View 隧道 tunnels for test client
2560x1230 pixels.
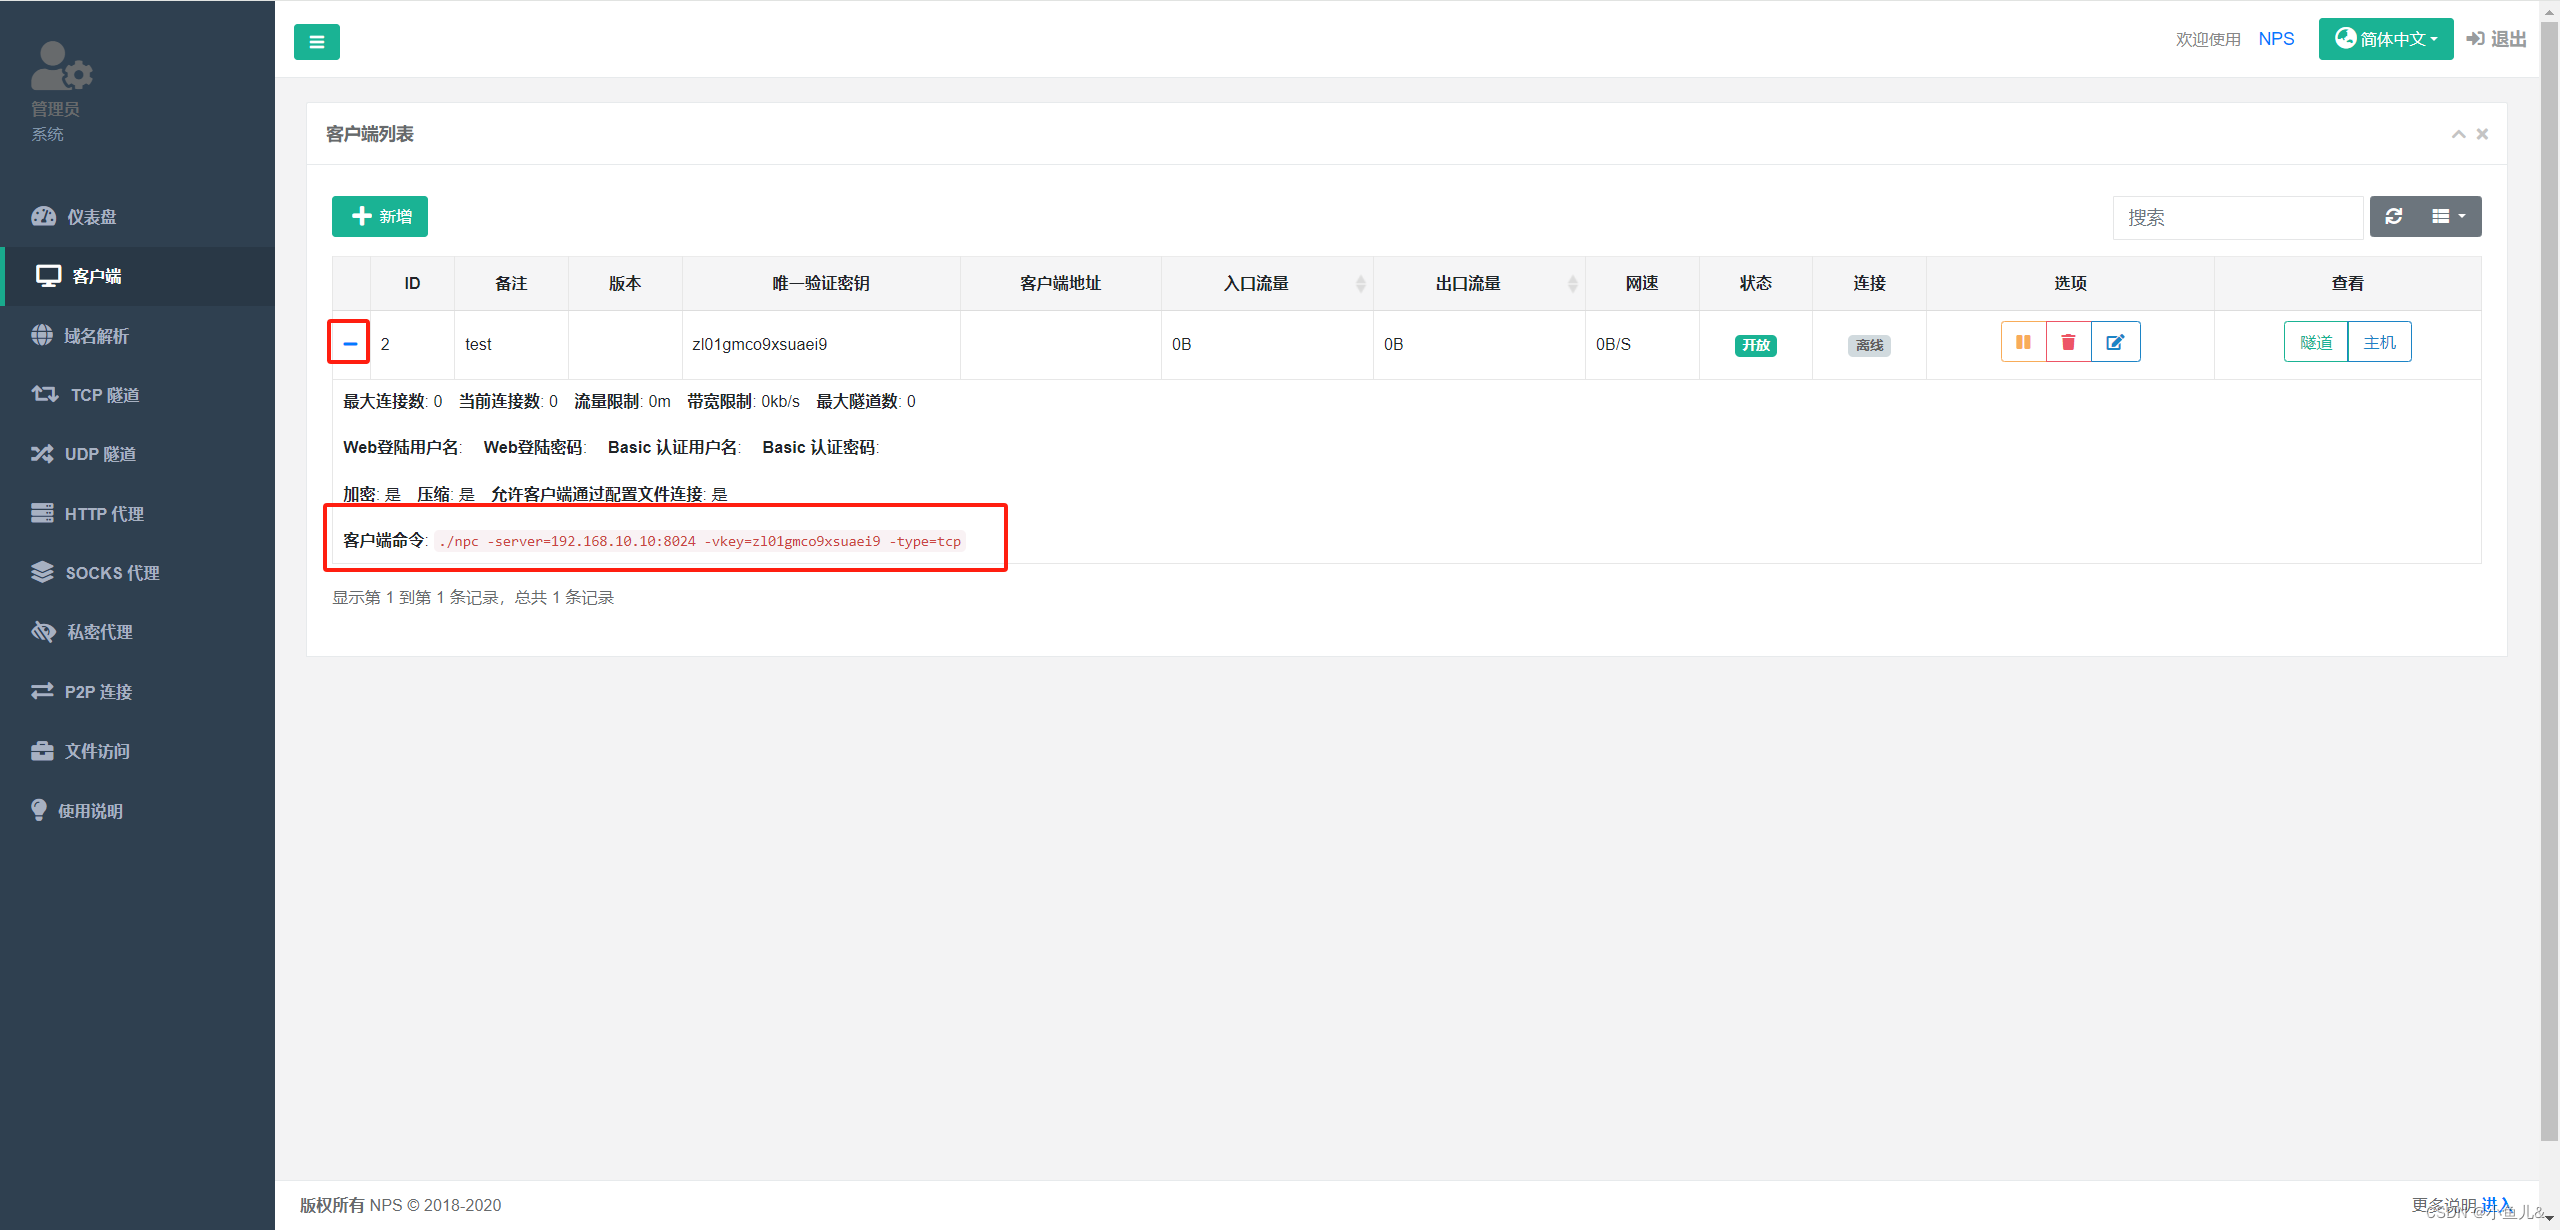click(2316, 342)
